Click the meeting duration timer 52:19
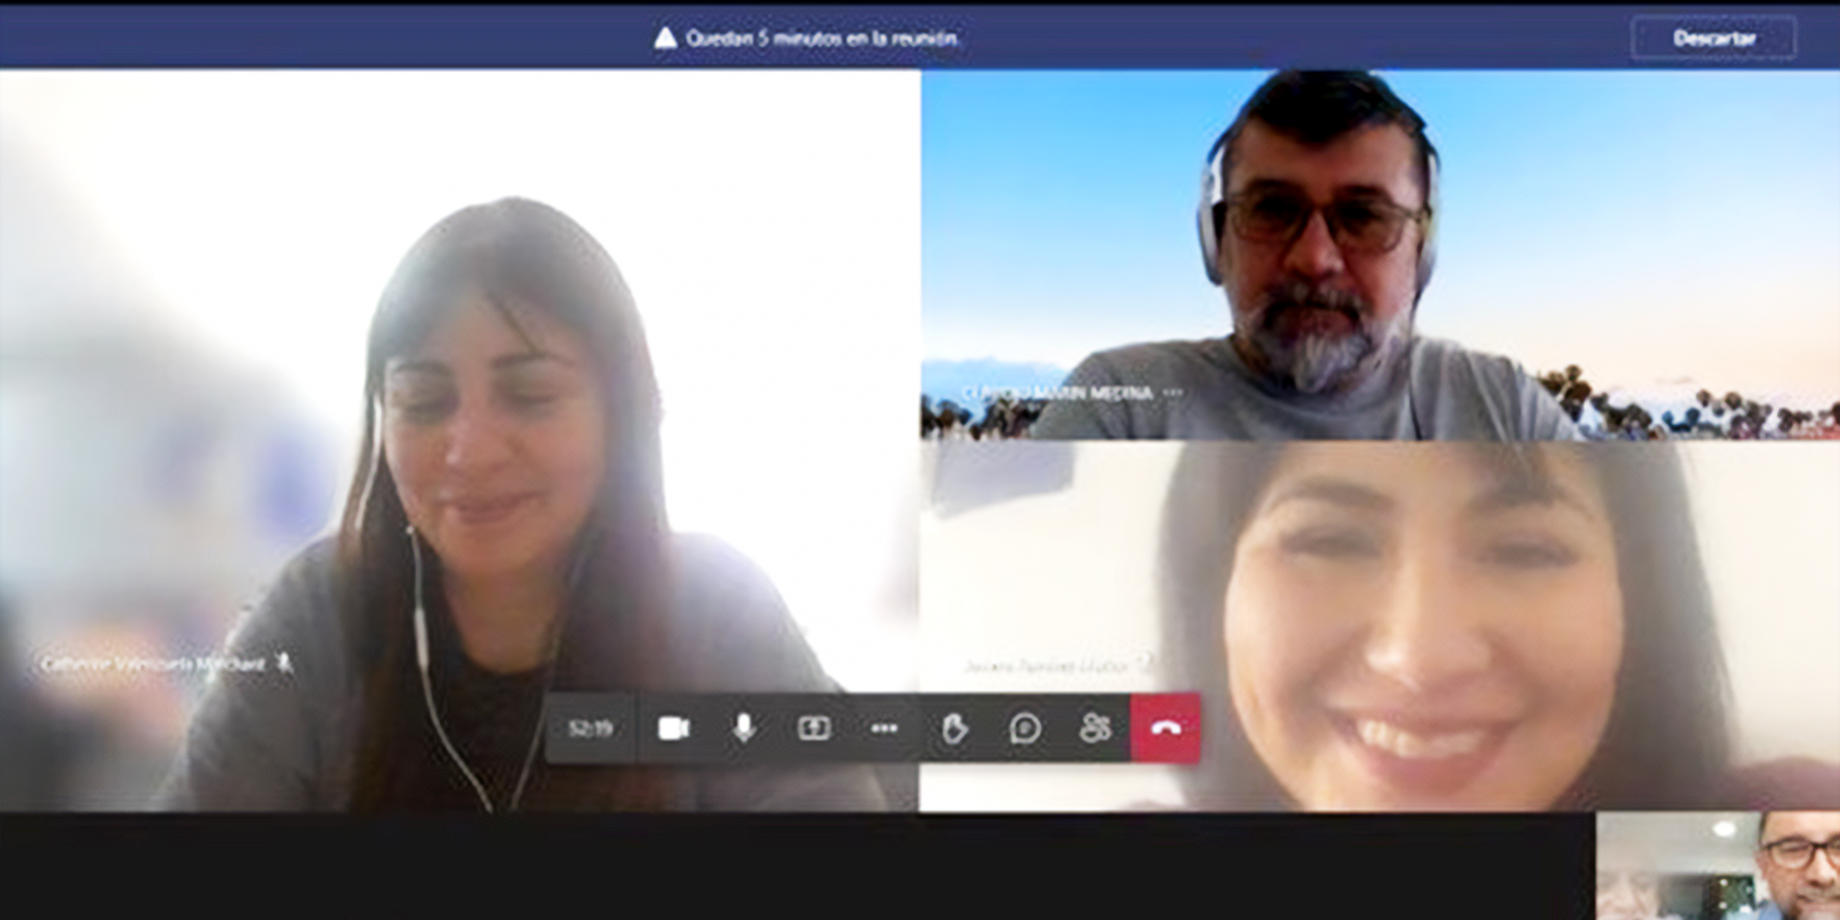The image size is (1840, 920). tap(590, 728)
